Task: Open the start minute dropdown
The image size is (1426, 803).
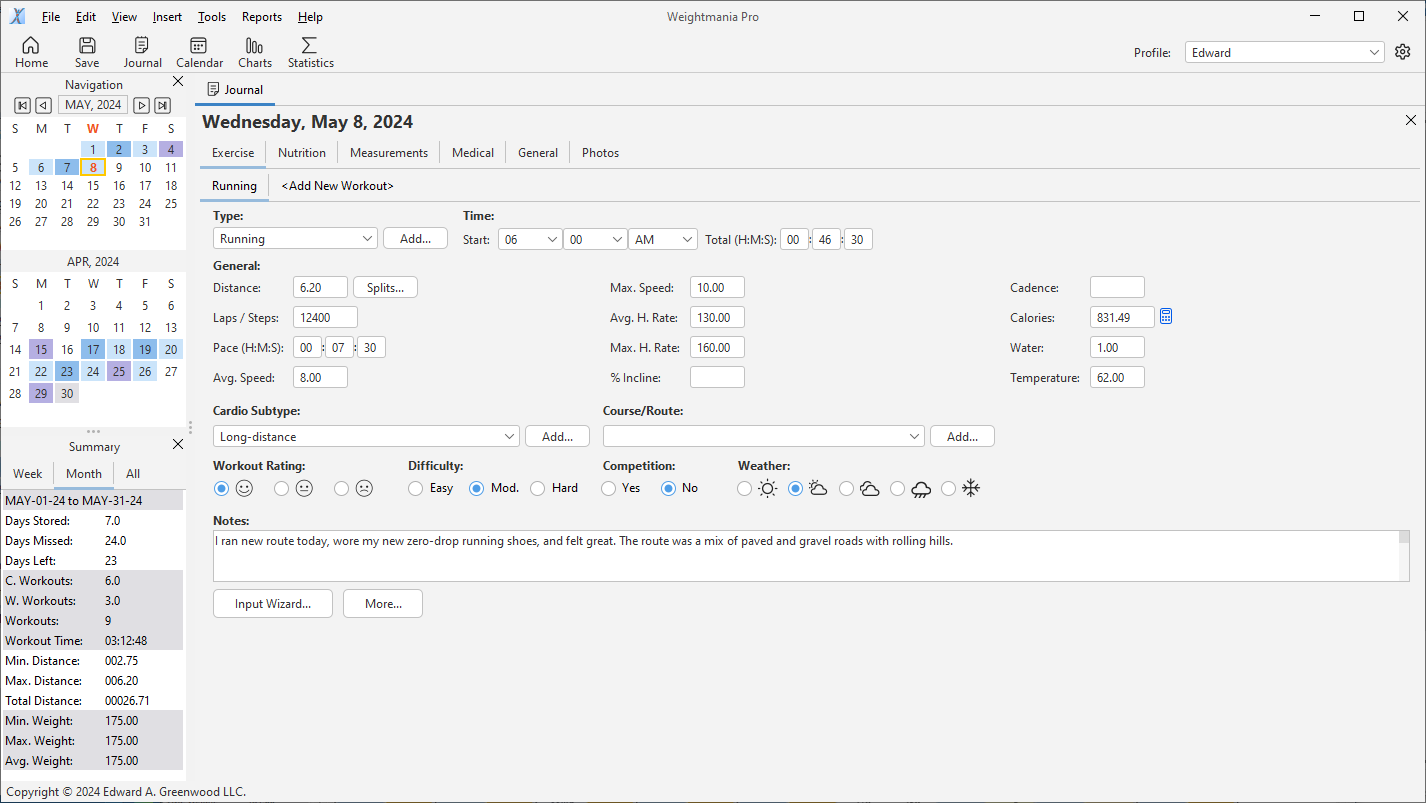Action: coord(595,239)
